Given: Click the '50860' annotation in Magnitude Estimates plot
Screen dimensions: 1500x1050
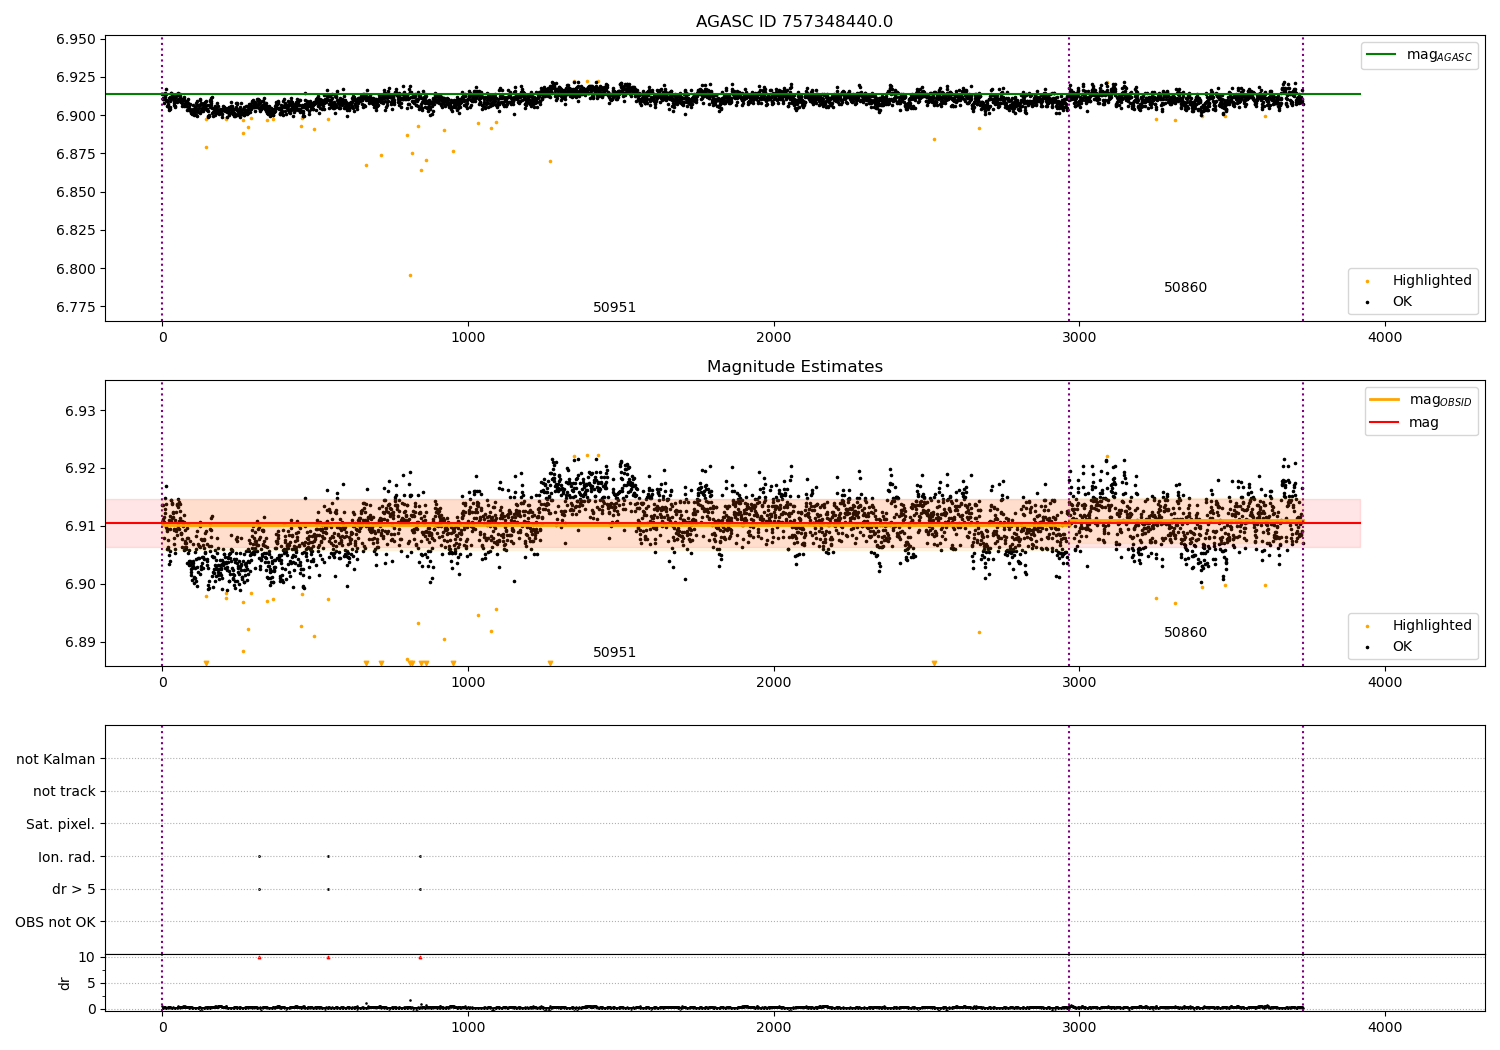Looking at the screenshot, I should coord(1185,633).
